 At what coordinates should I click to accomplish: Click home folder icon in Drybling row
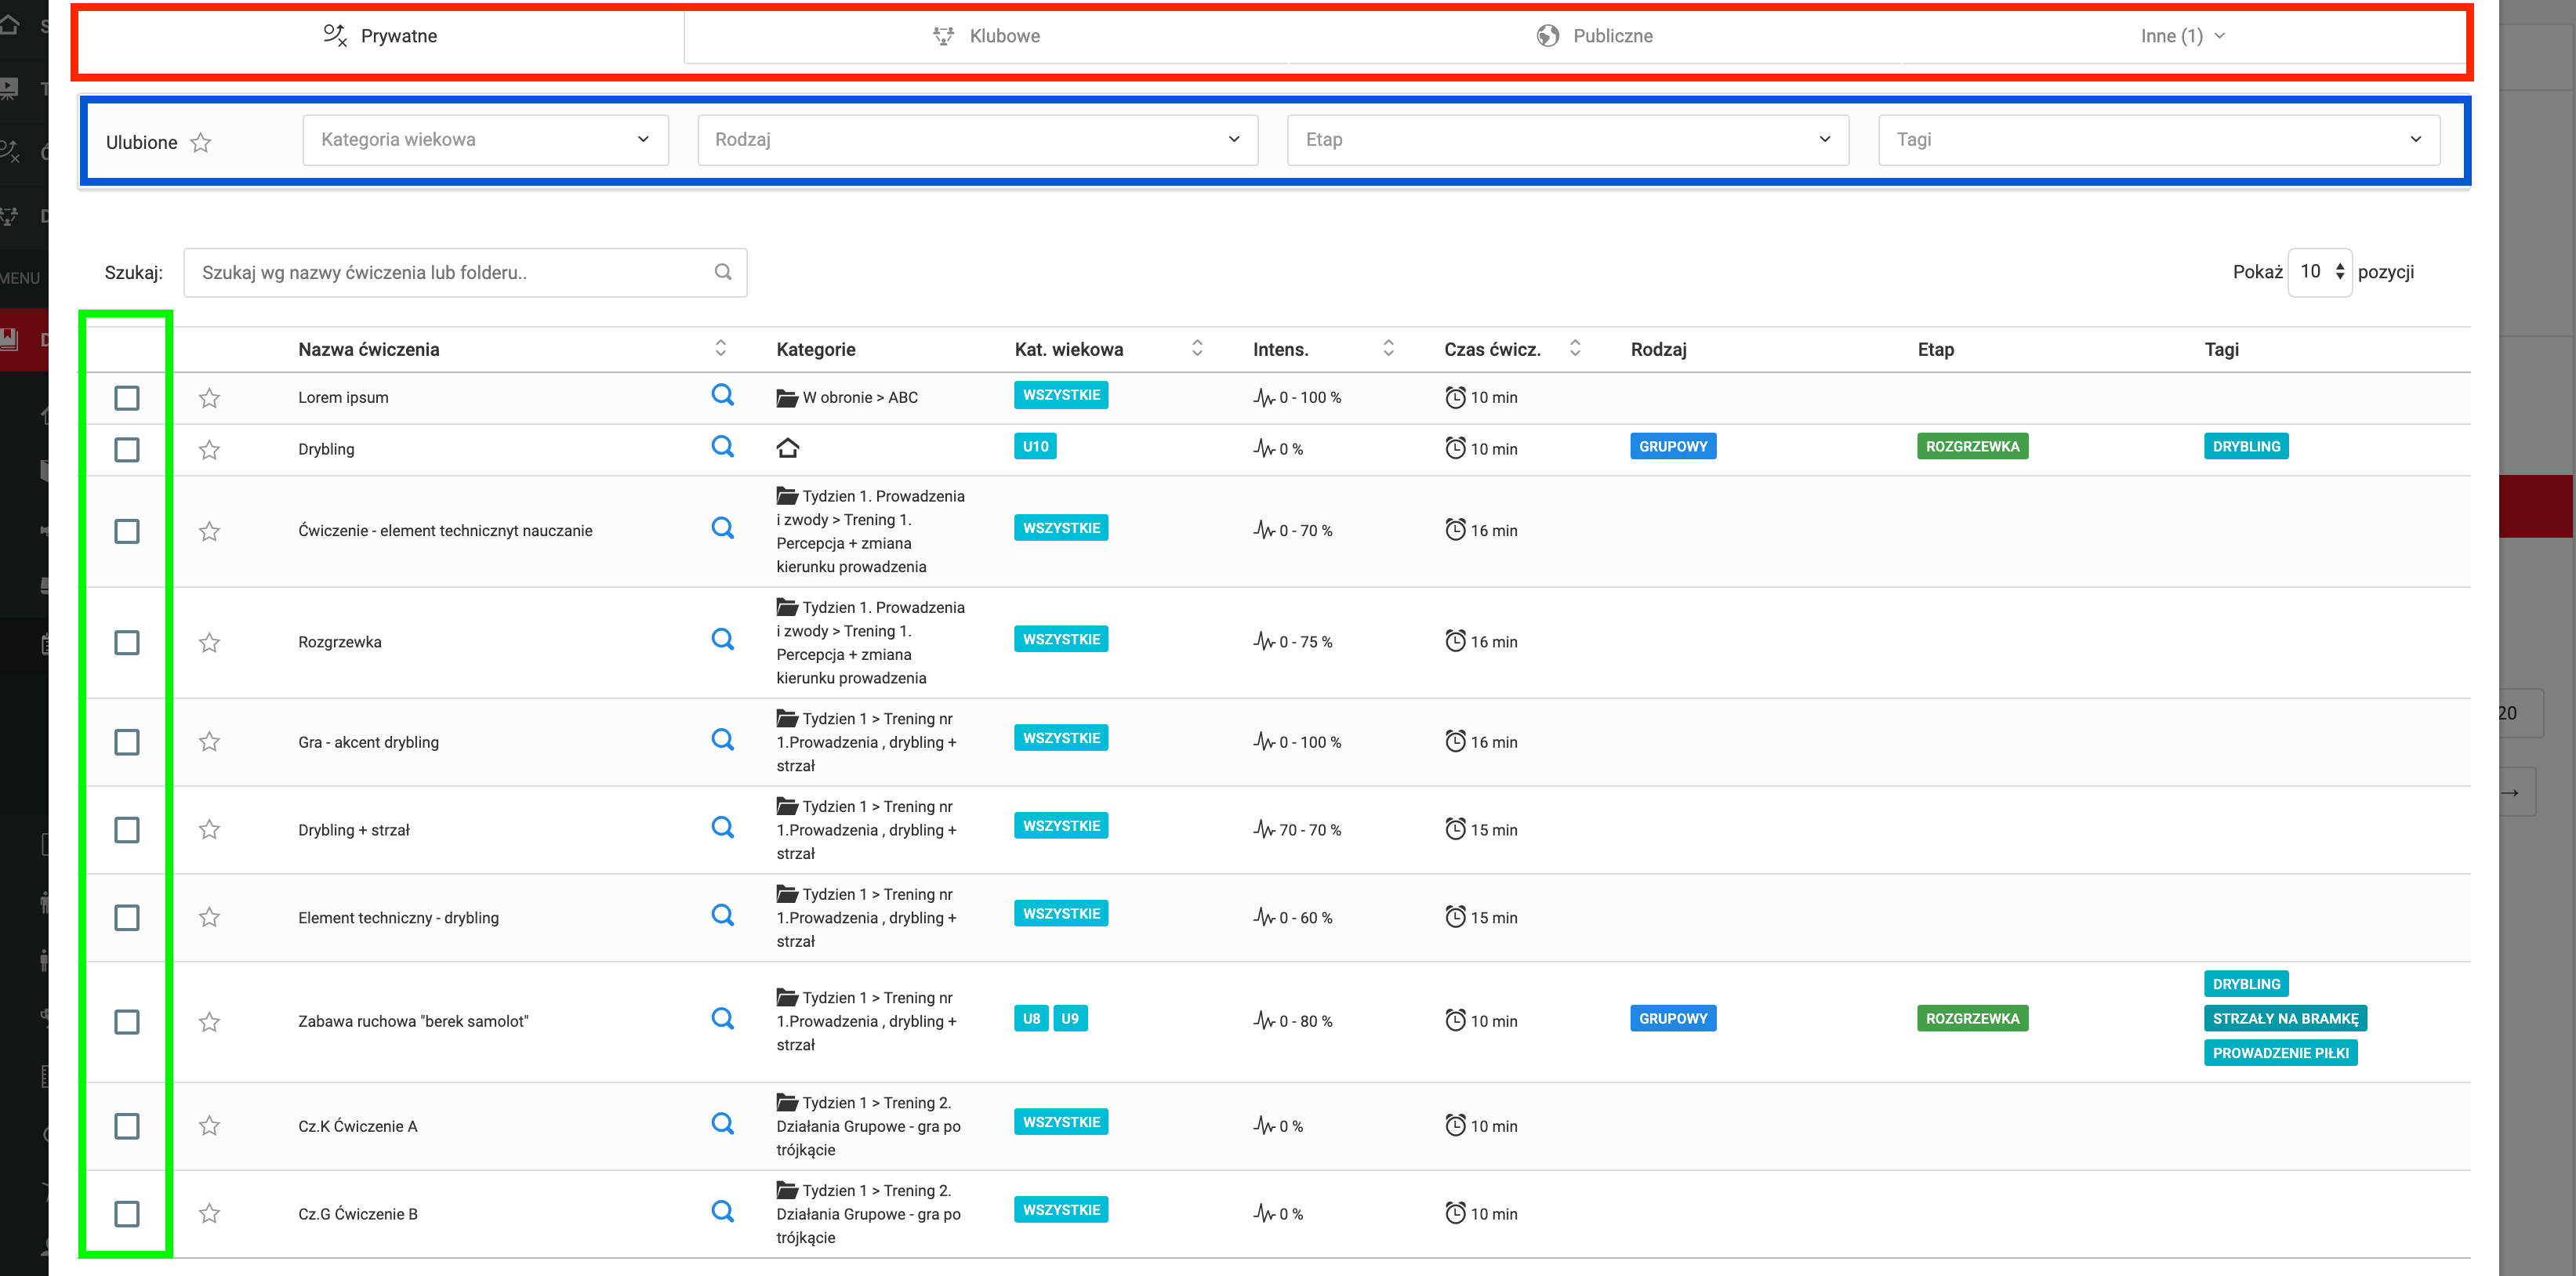point(788,448)
